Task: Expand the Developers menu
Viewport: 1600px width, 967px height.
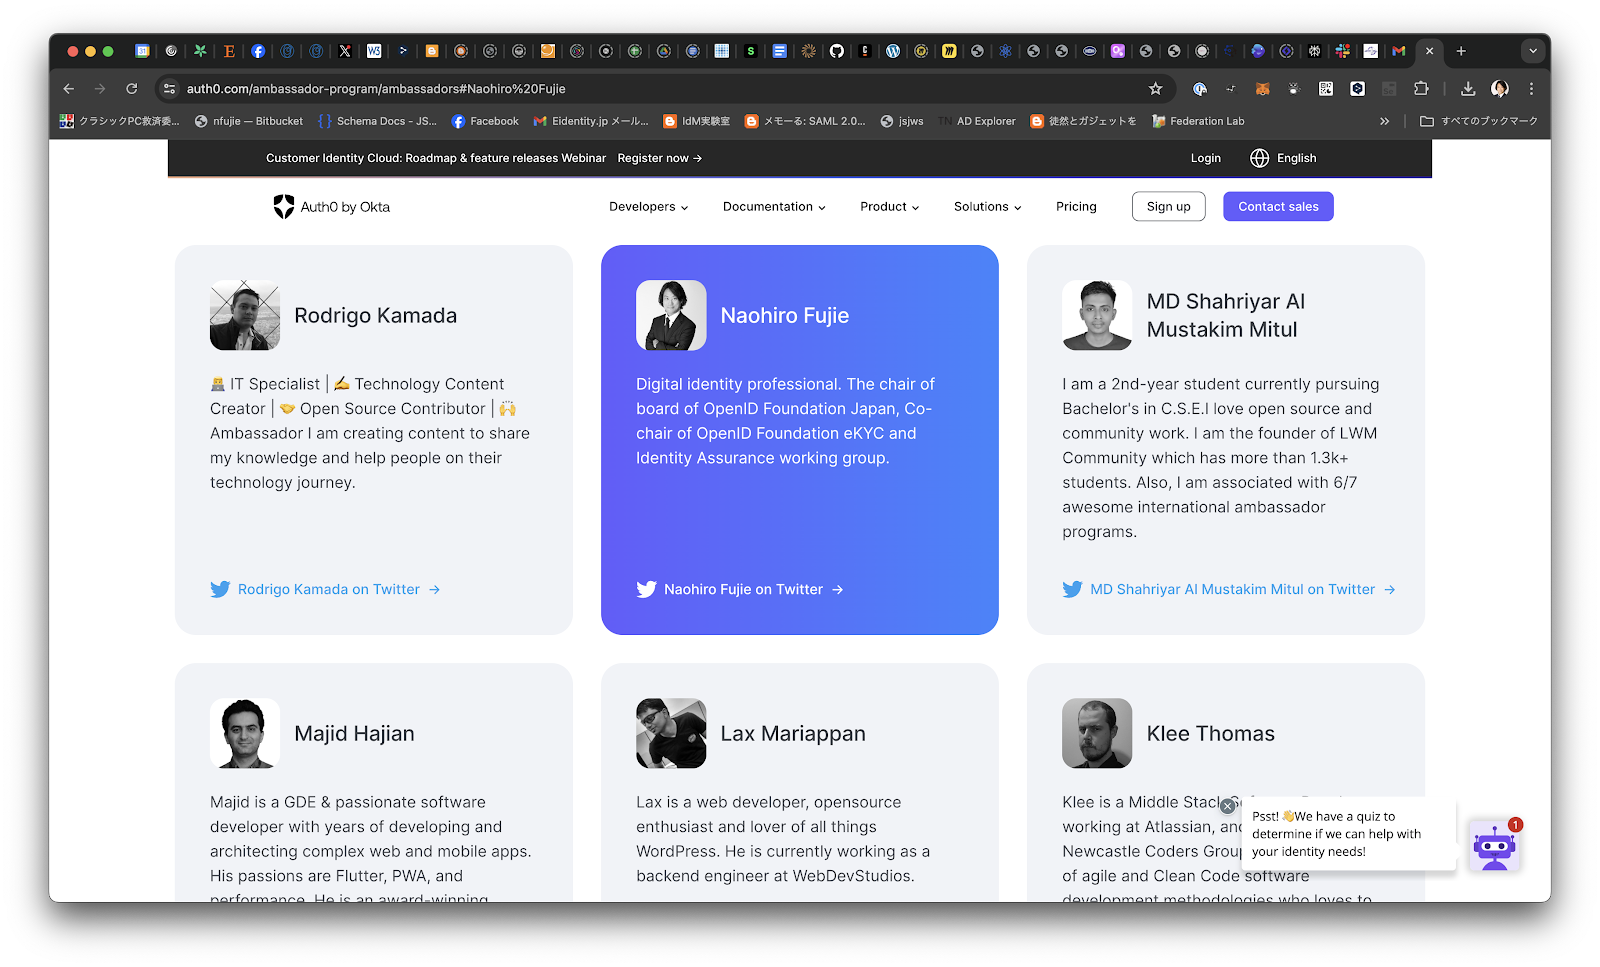Action: click(x=648, y=207)
